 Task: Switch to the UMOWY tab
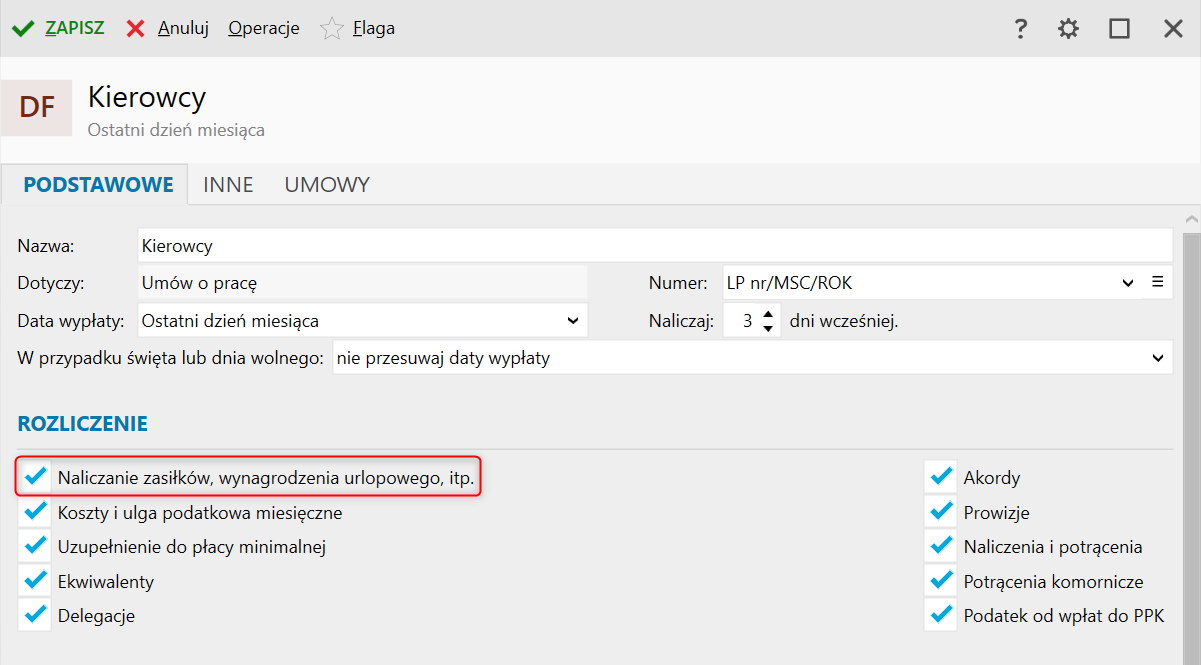tap(327, 185)
